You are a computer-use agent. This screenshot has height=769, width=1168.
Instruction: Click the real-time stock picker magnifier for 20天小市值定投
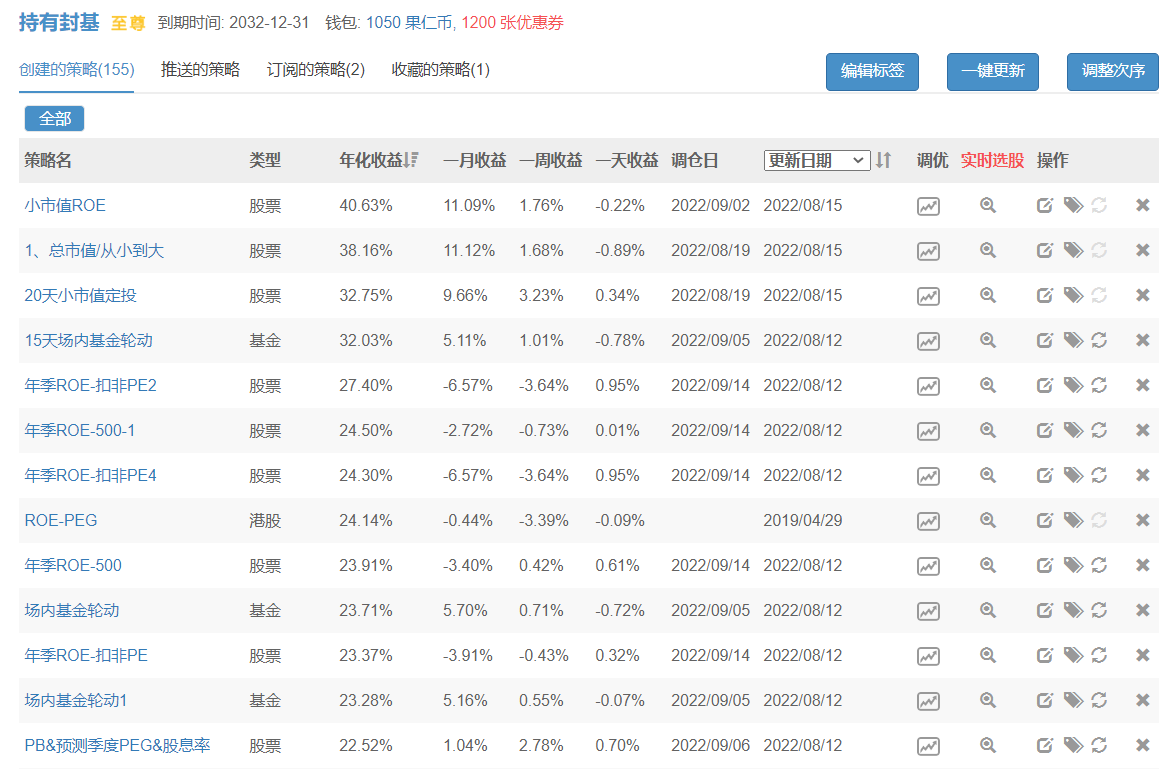988,295
